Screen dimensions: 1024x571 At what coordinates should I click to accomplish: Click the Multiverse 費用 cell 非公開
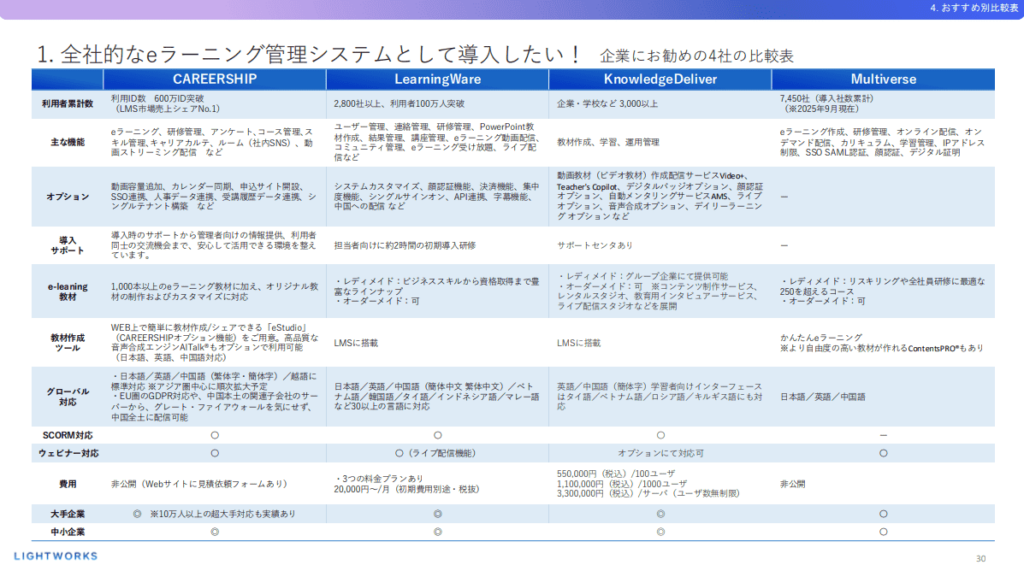point(792,484)
